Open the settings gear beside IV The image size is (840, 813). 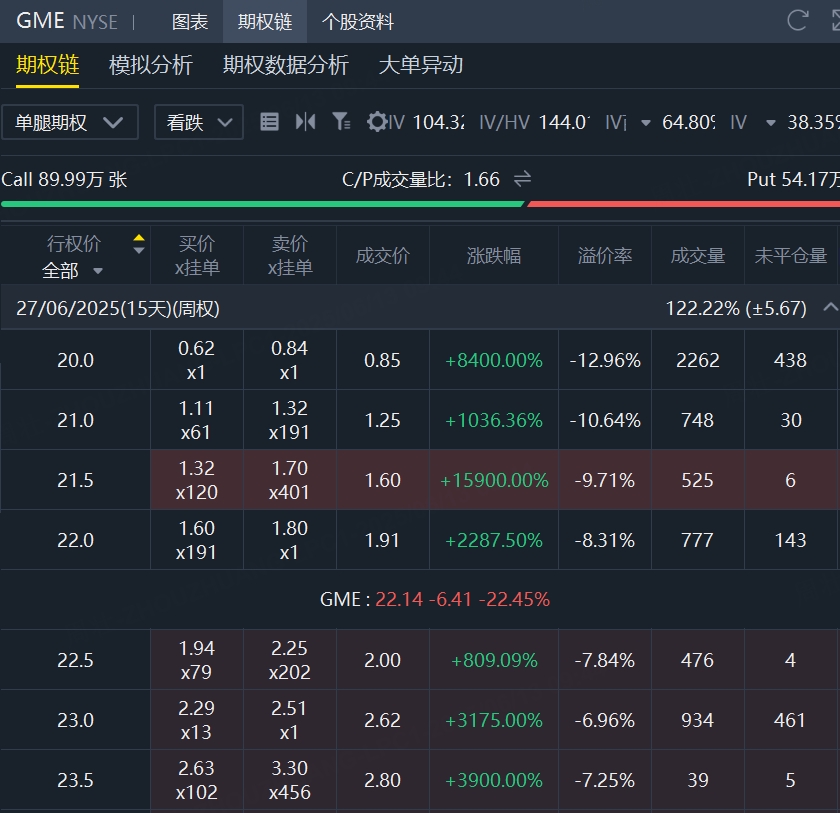[377, 122]
